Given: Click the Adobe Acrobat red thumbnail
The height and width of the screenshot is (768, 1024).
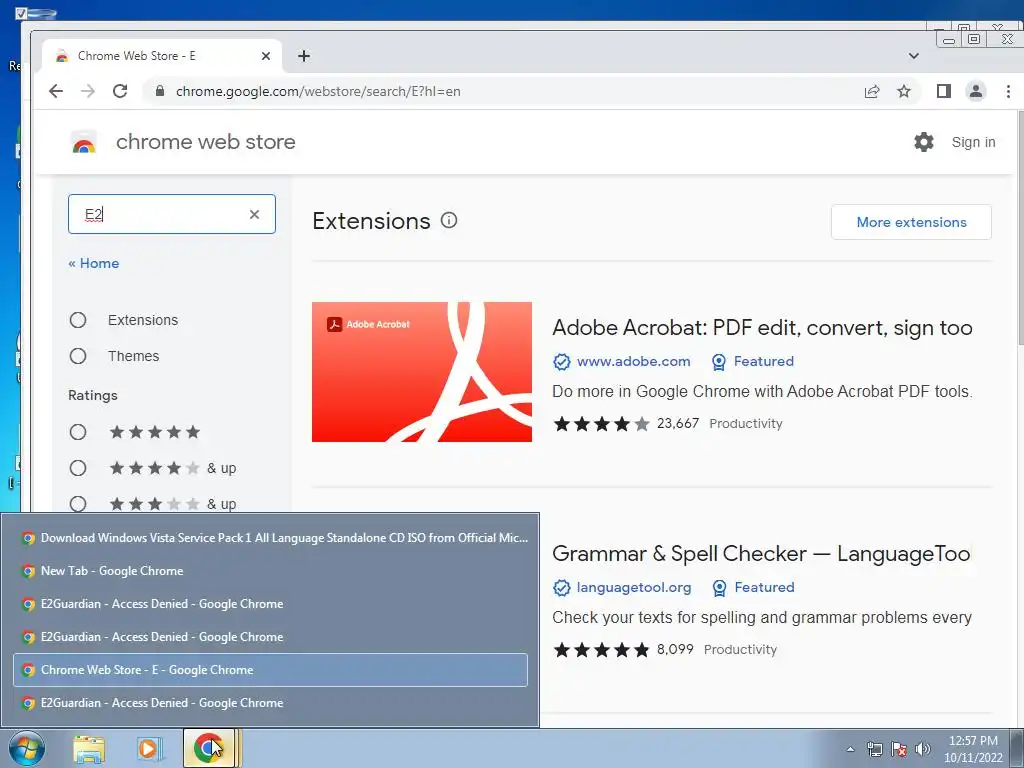Looking at the screenshot, I should (422, 372).
